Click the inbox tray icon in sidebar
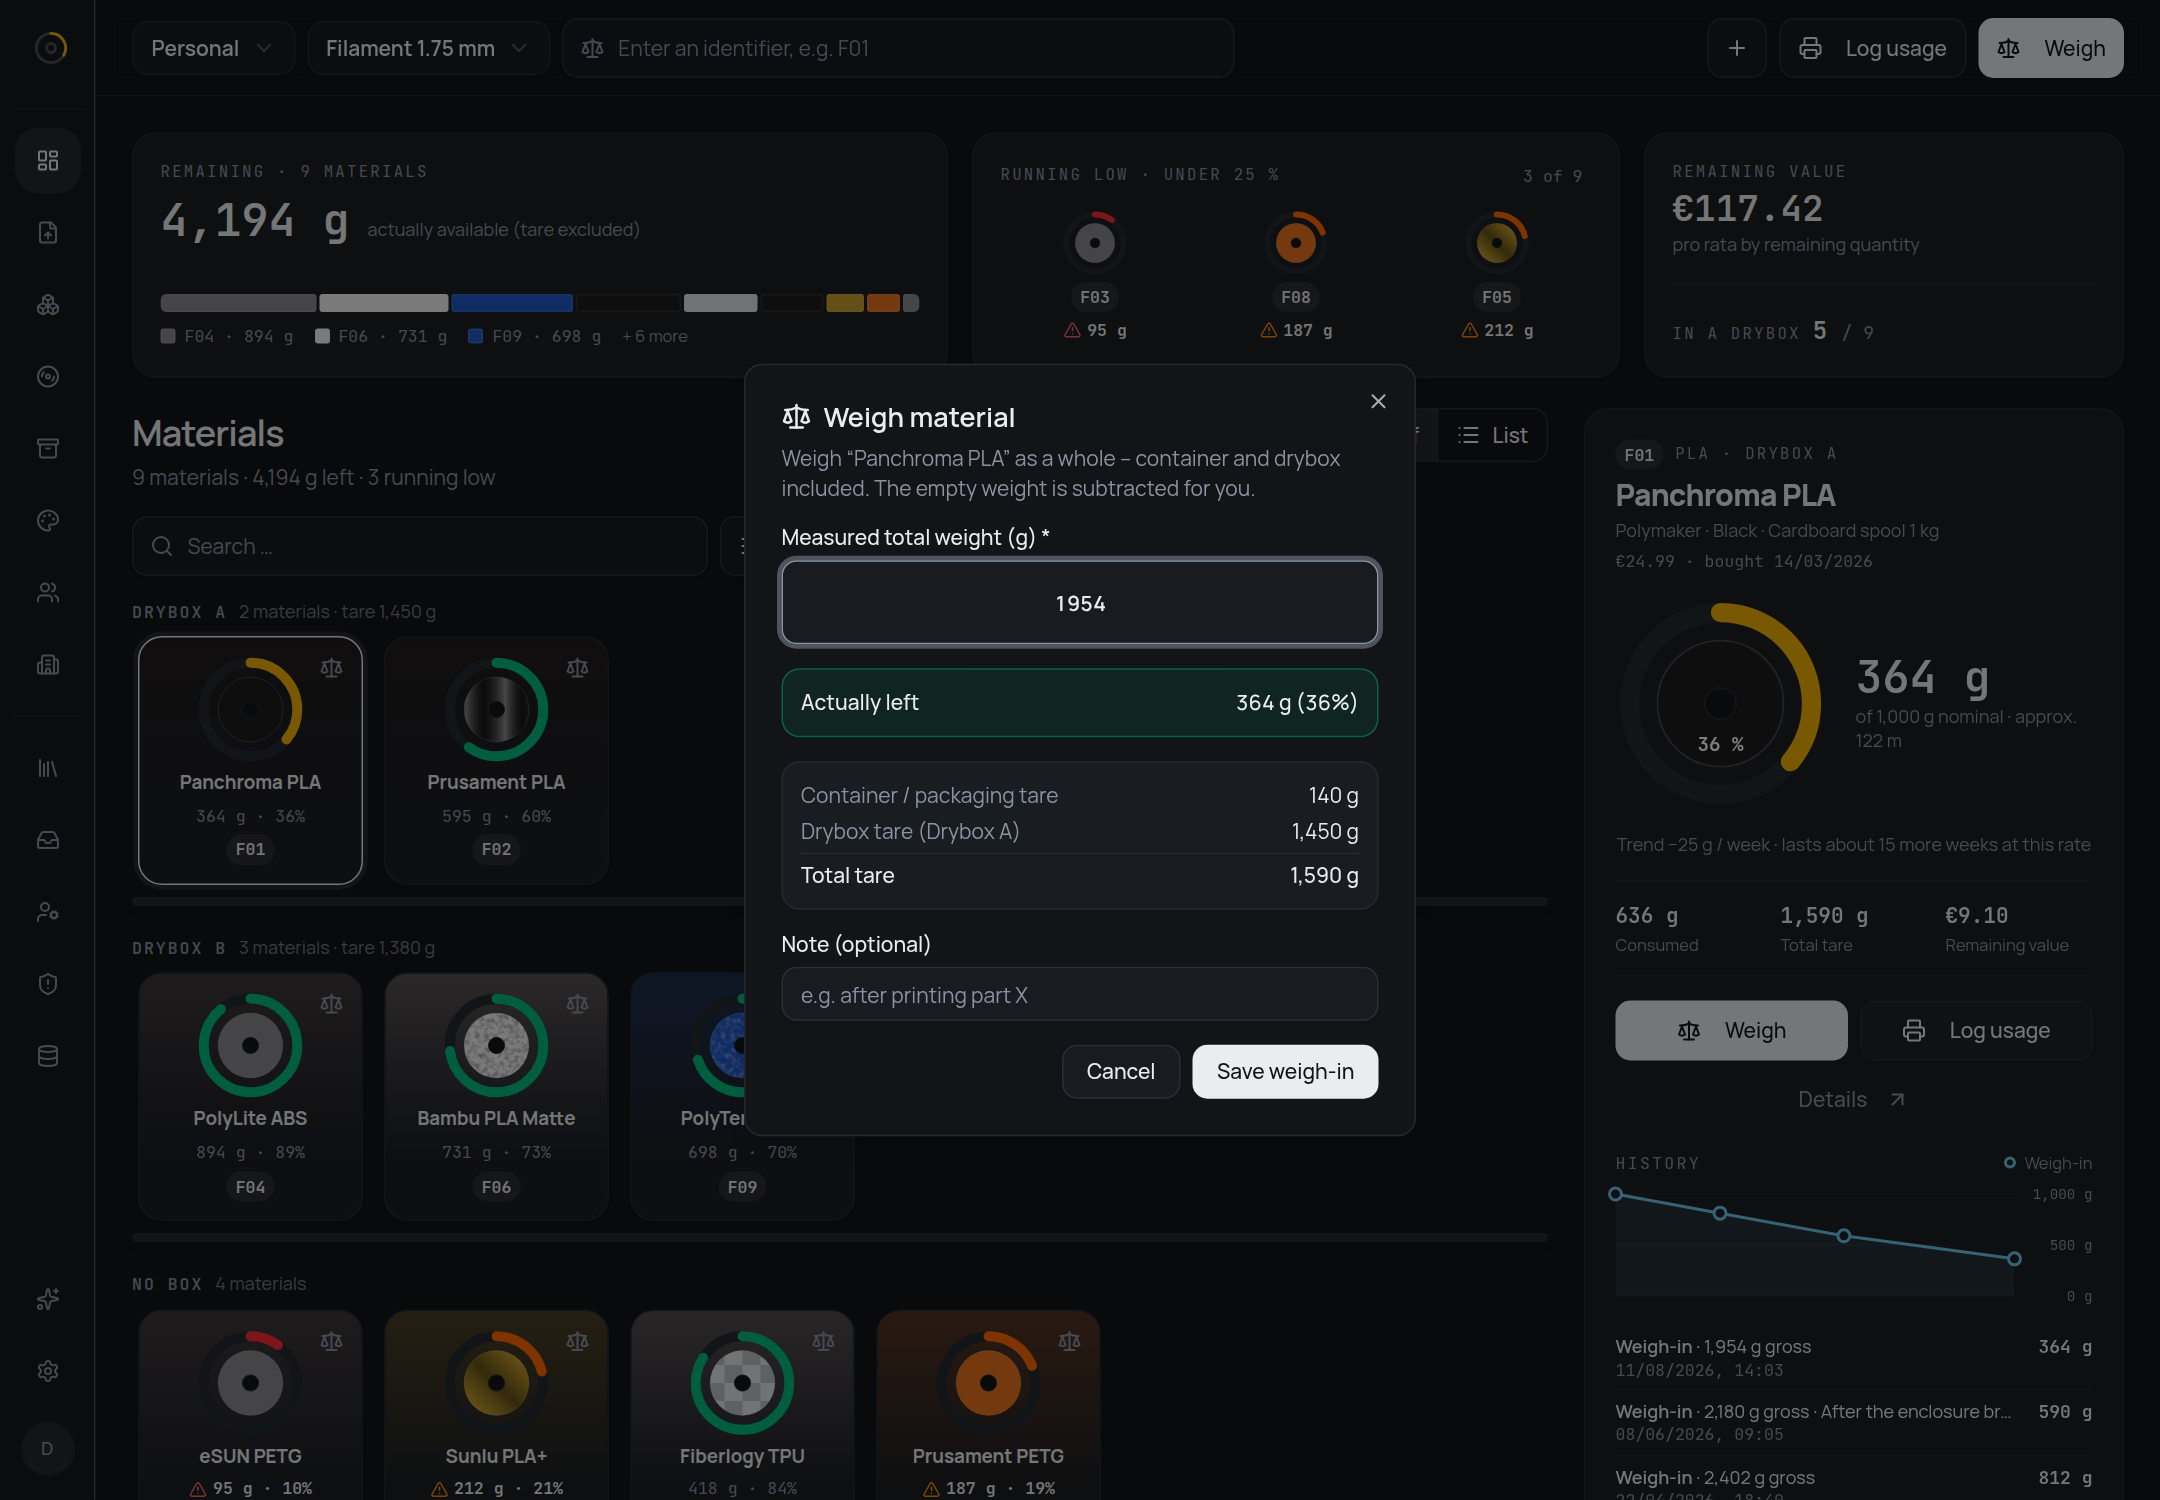This screenshot has width=2160, height=1500. pyautogui.click(x=48, y=840)
